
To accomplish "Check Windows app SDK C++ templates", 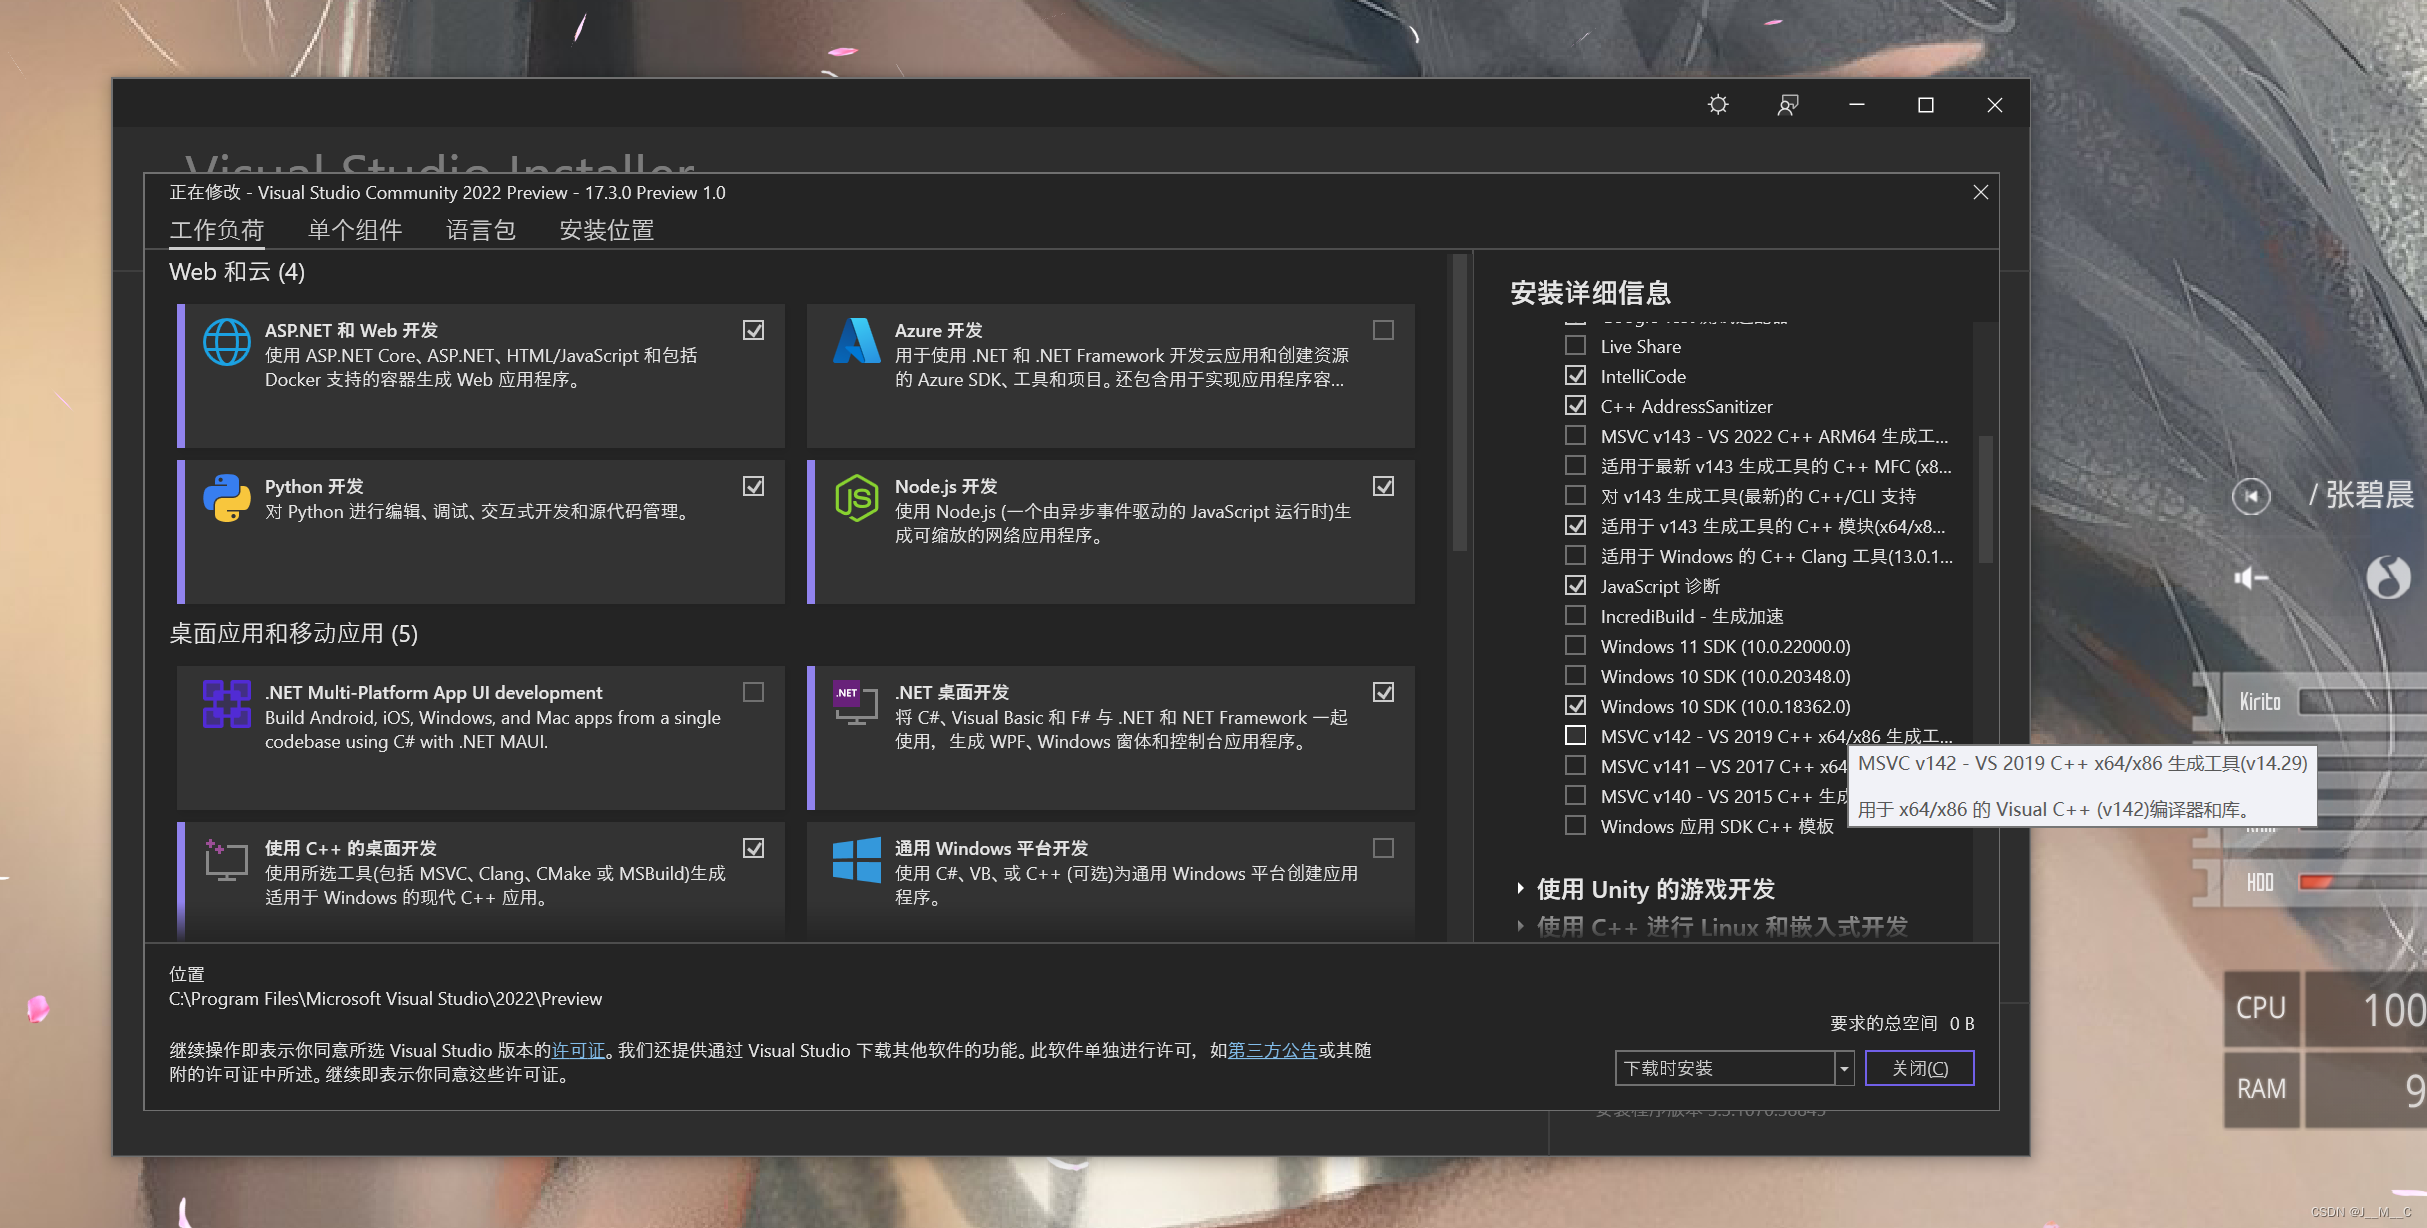I will 1576,826.
